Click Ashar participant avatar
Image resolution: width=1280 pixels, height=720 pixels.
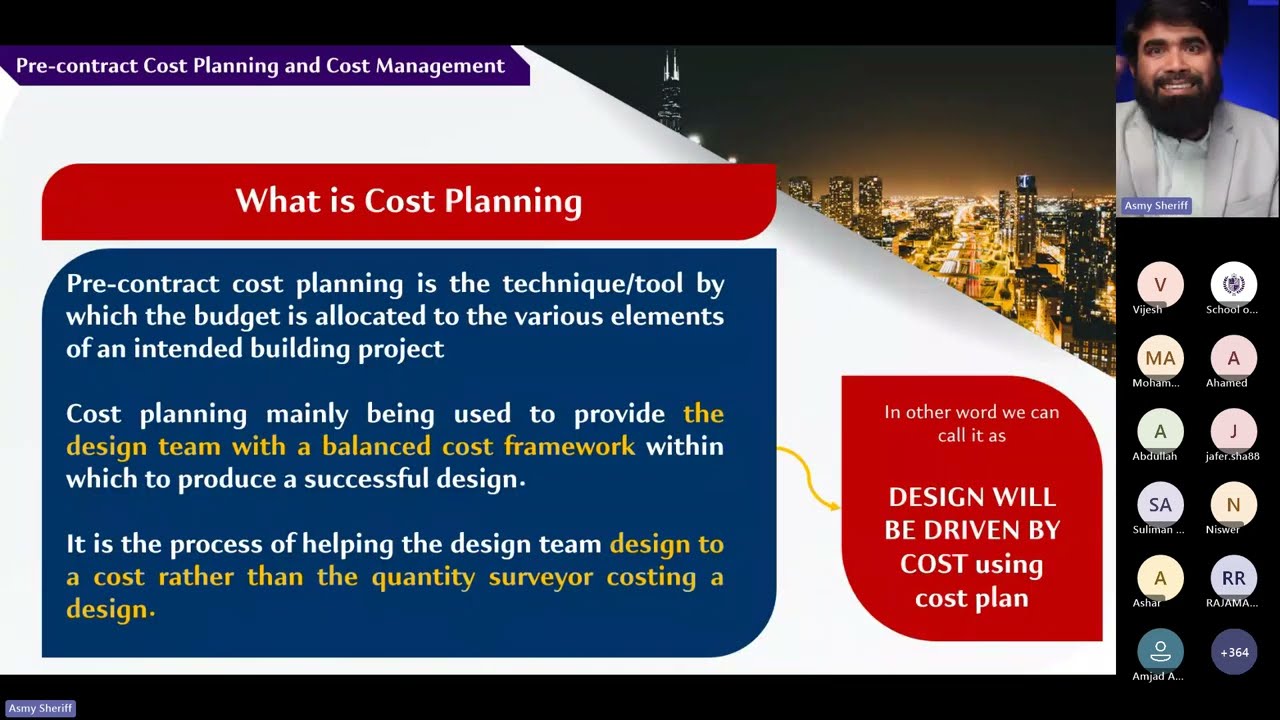pos(1160,578)
